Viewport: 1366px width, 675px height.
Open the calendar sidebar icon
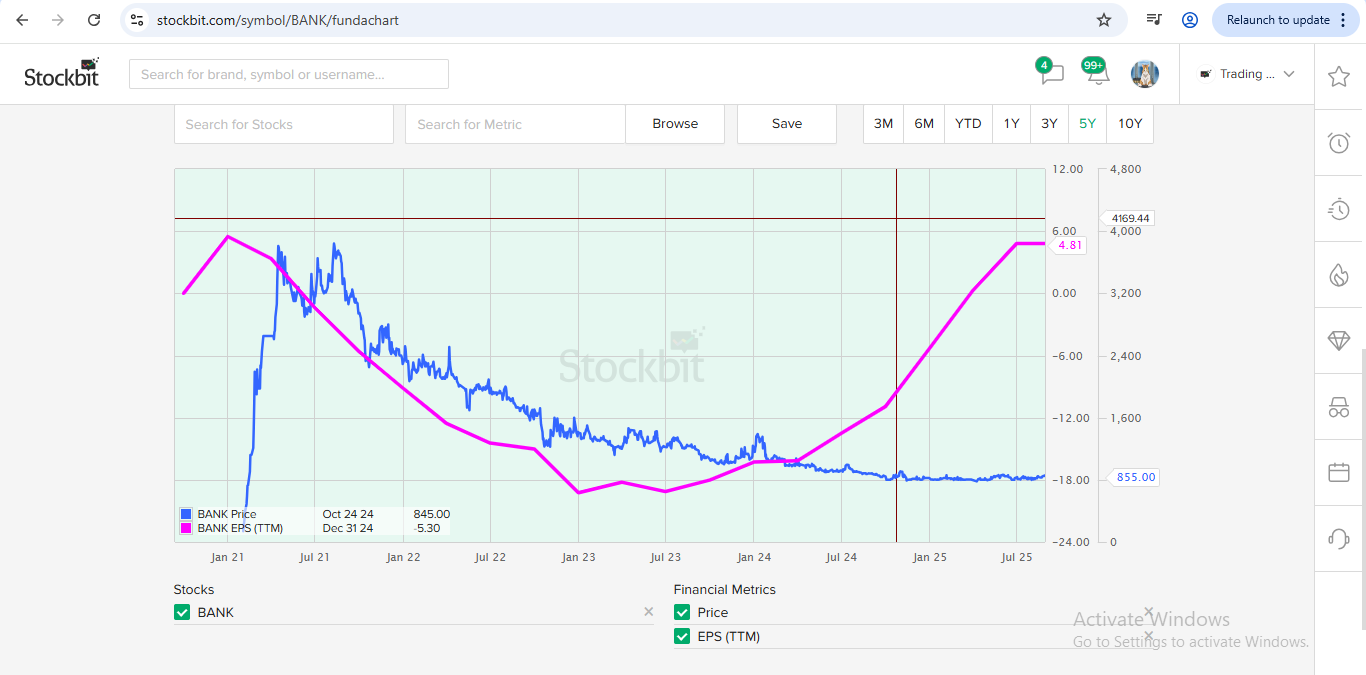(x=1339, y=472)
